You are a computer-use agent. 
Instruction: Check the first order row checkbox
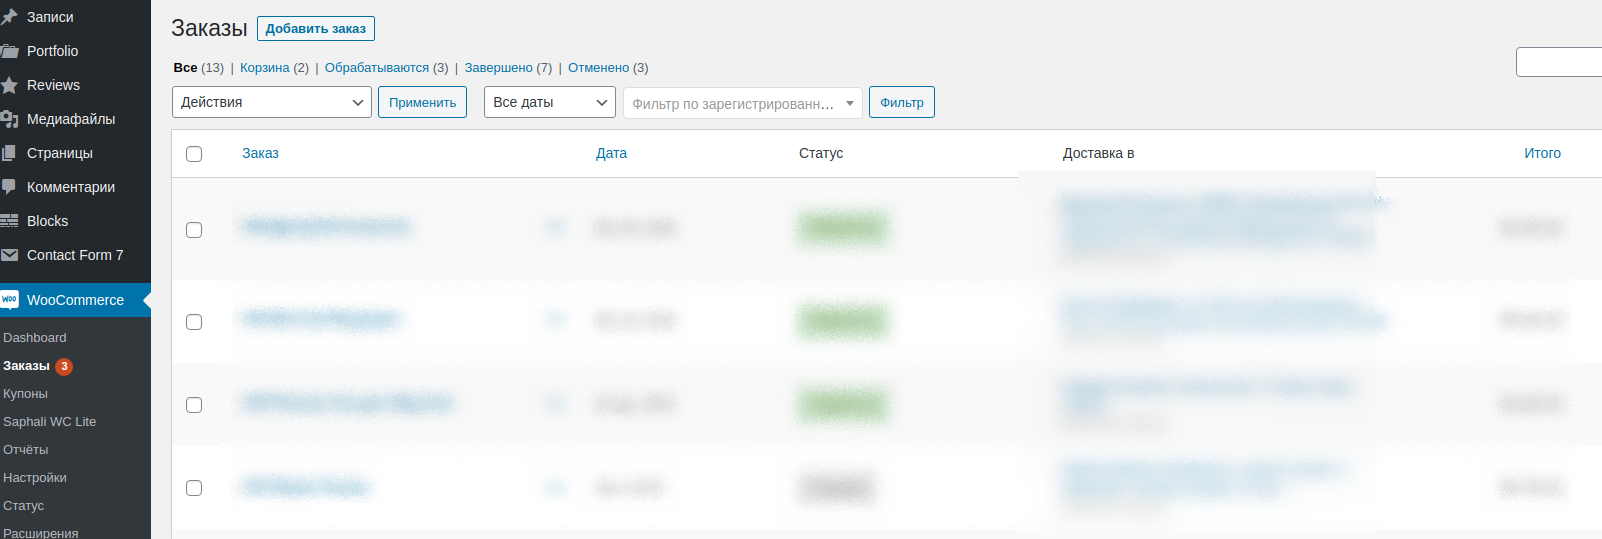tap(194, 230)
